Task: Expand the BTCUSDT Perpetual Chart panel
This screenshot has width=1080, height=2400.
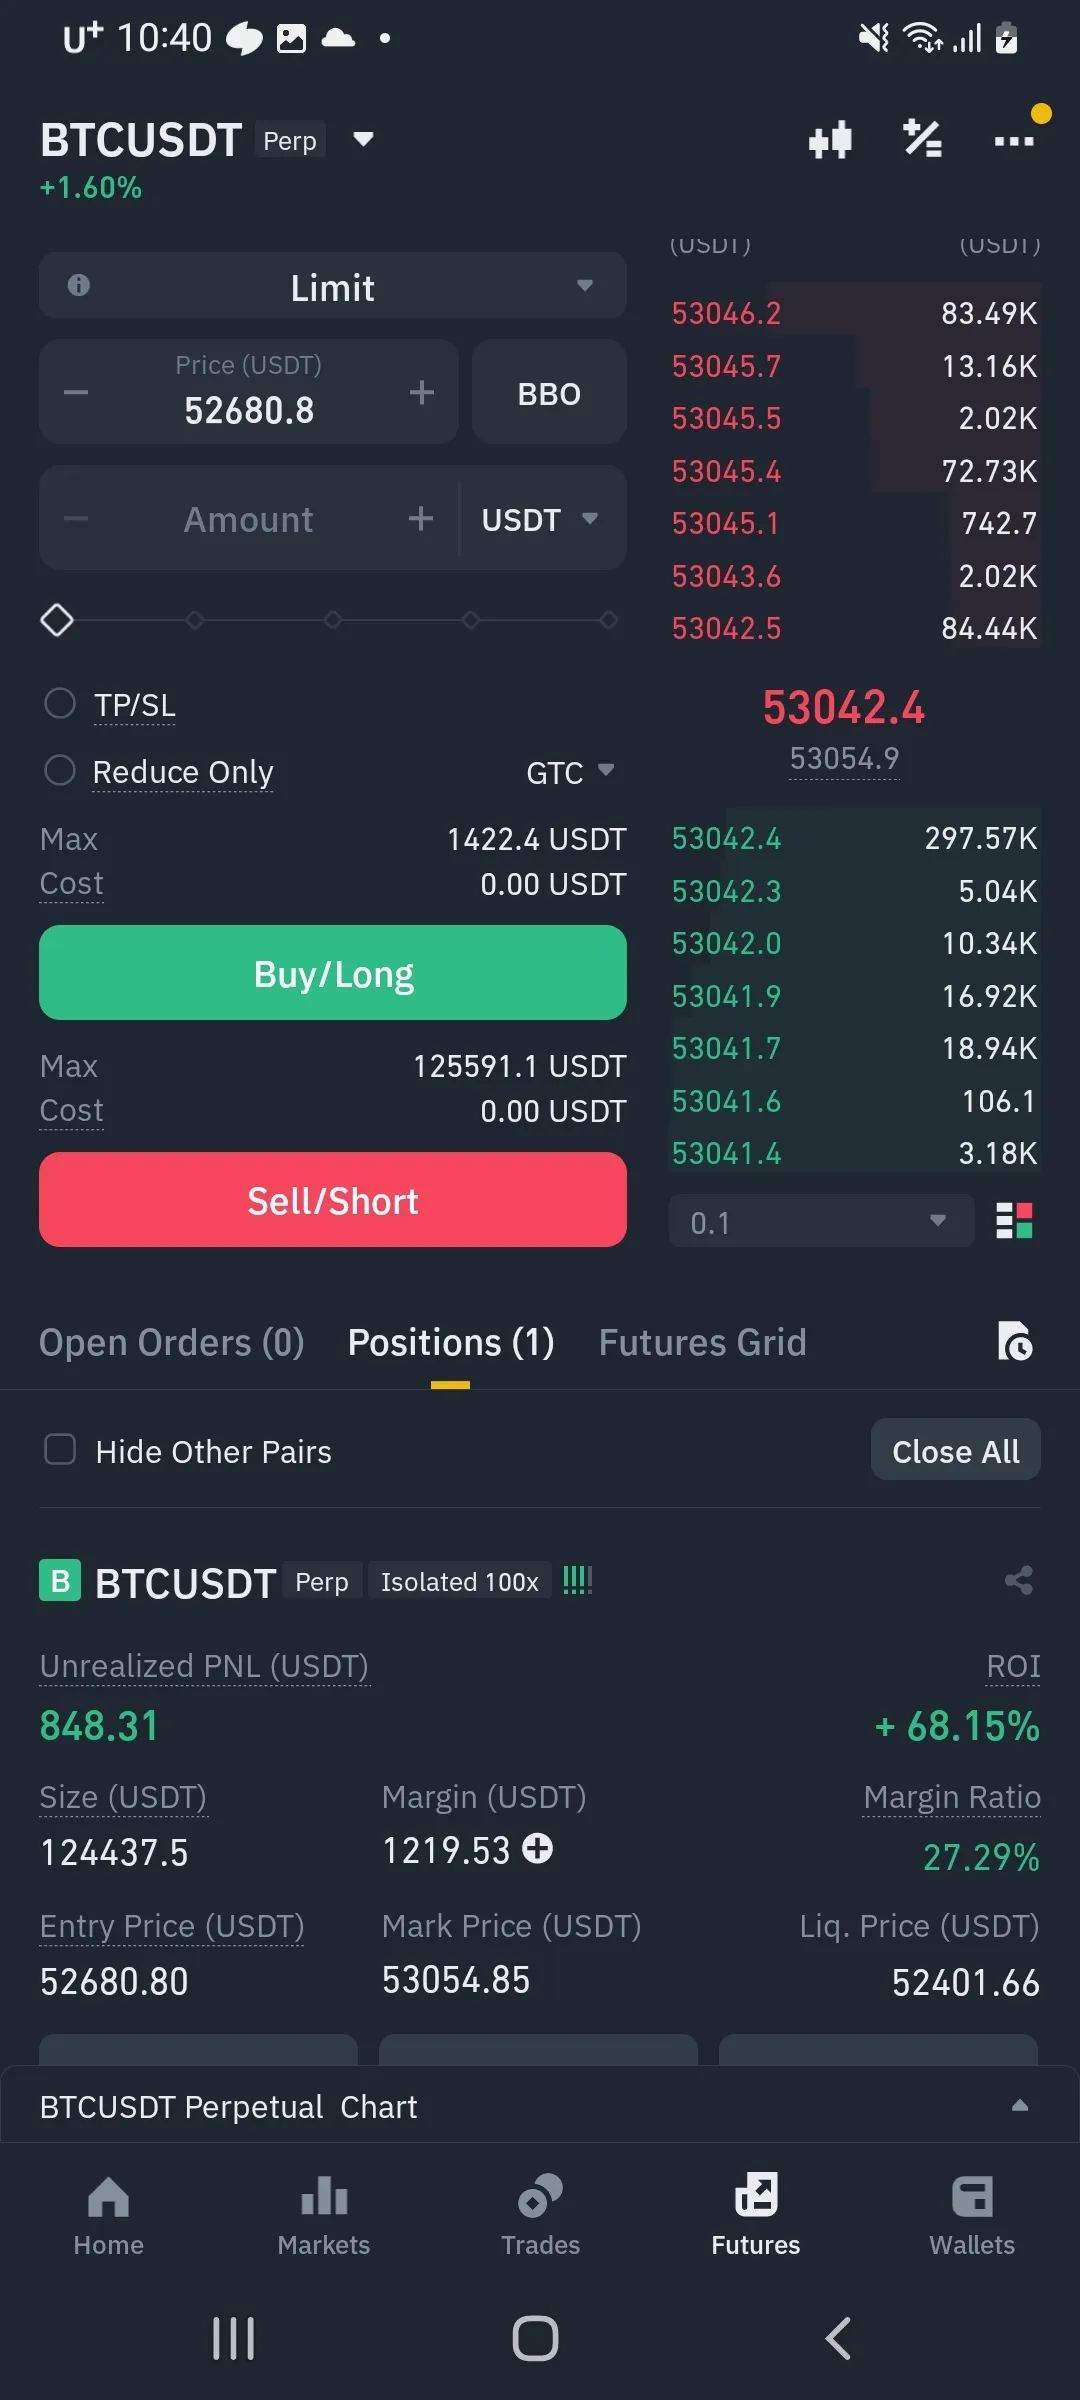Action: (x=1019, y=2105)
